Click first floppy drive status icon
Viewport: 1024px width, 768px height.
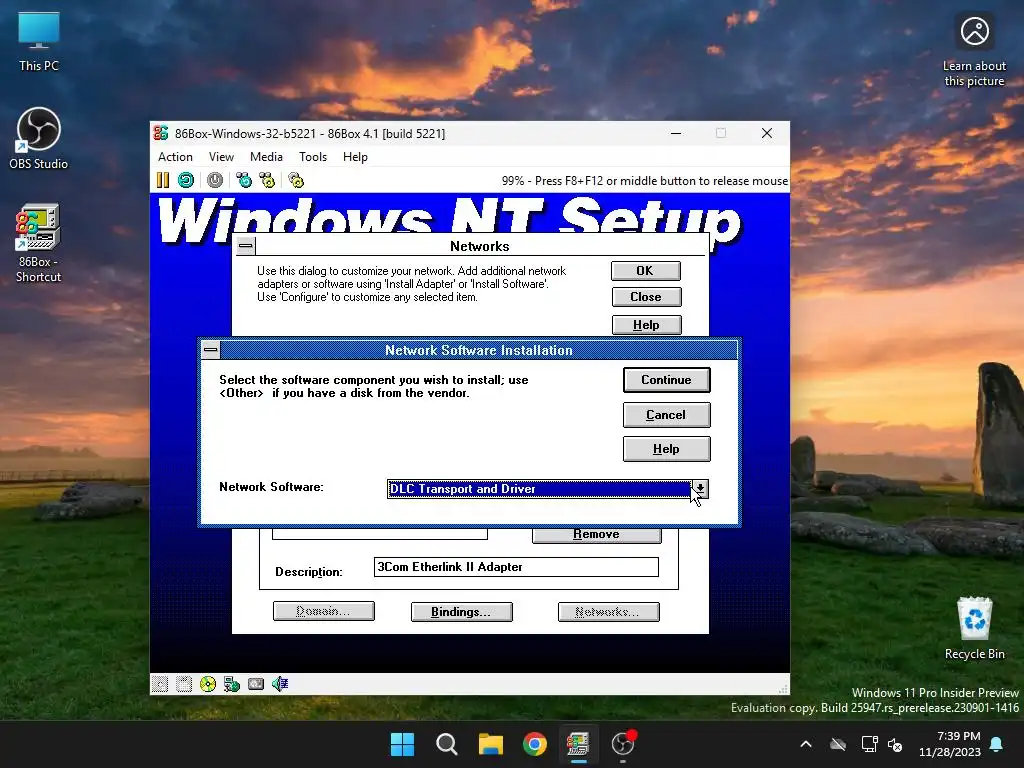point(160,684)
